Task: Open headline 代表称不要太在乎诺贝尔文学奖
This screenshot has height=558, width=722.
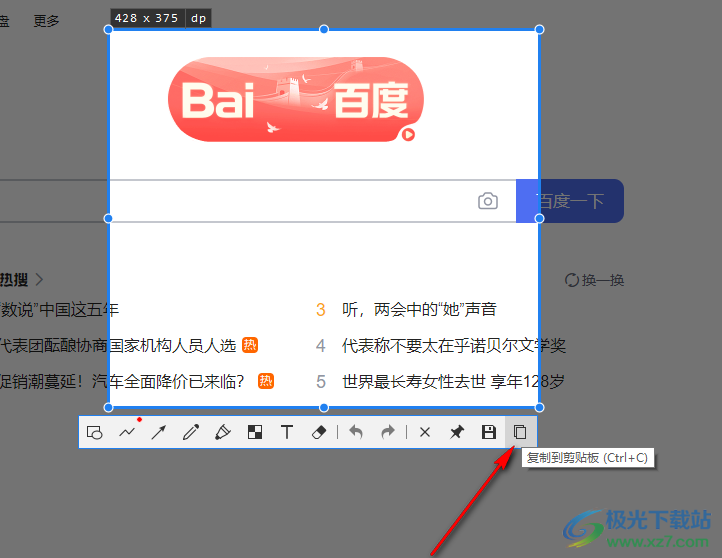Action: pos(454,345)
